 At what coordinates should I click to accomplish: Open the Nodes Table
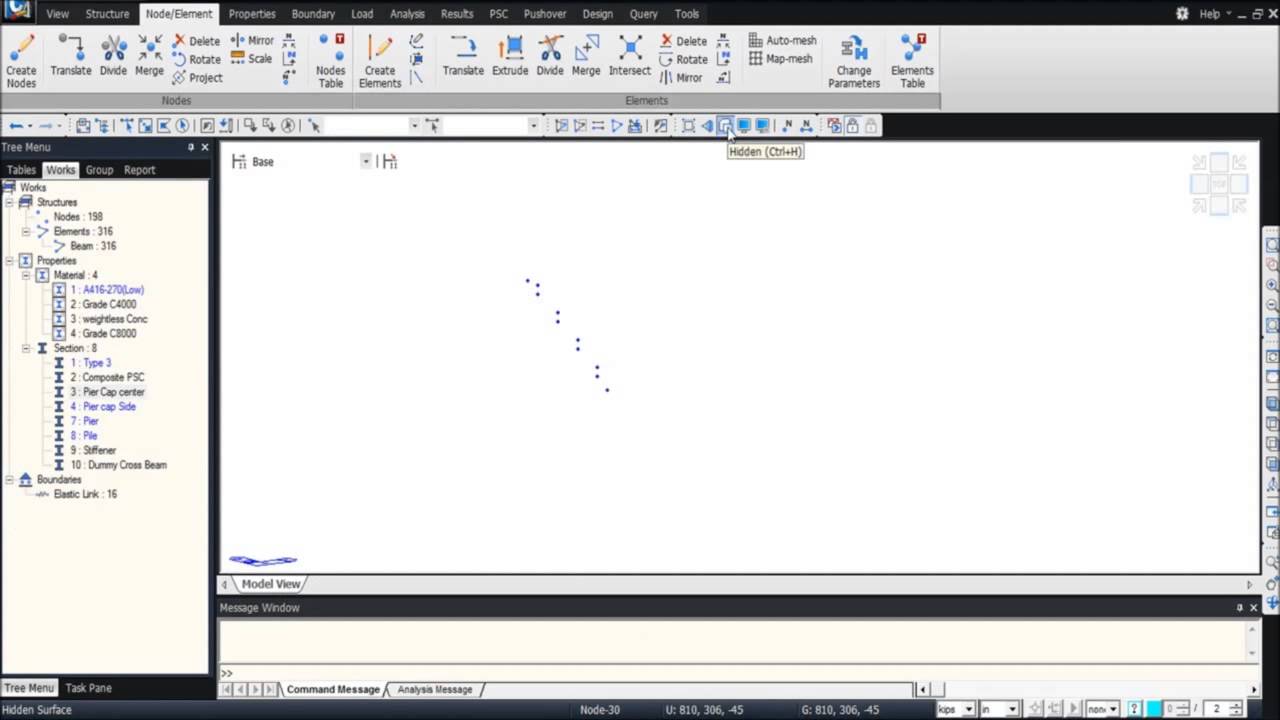point(330,61)
